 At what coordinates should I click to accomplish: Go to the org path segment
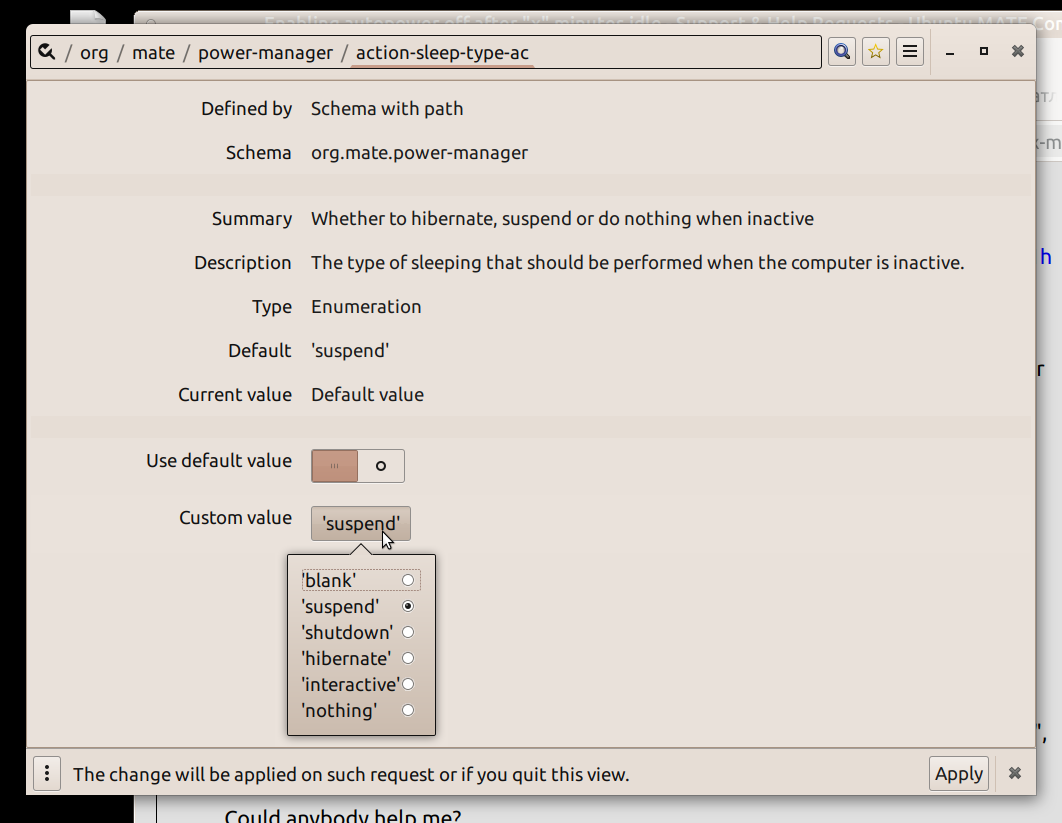click(93, 53)
